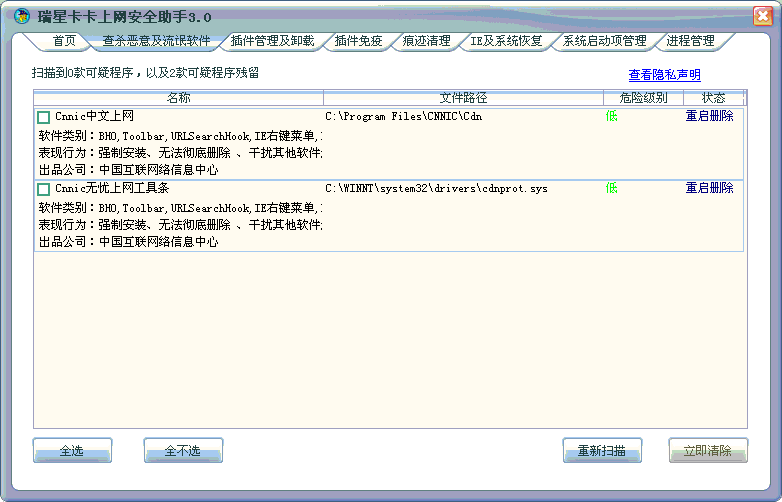The height and width of the screenshot is (502, 782).
Task: Click 软件类别 line under Cnnic无忧上网工具条
Action: pyautogui.click(x=180, y=208)
